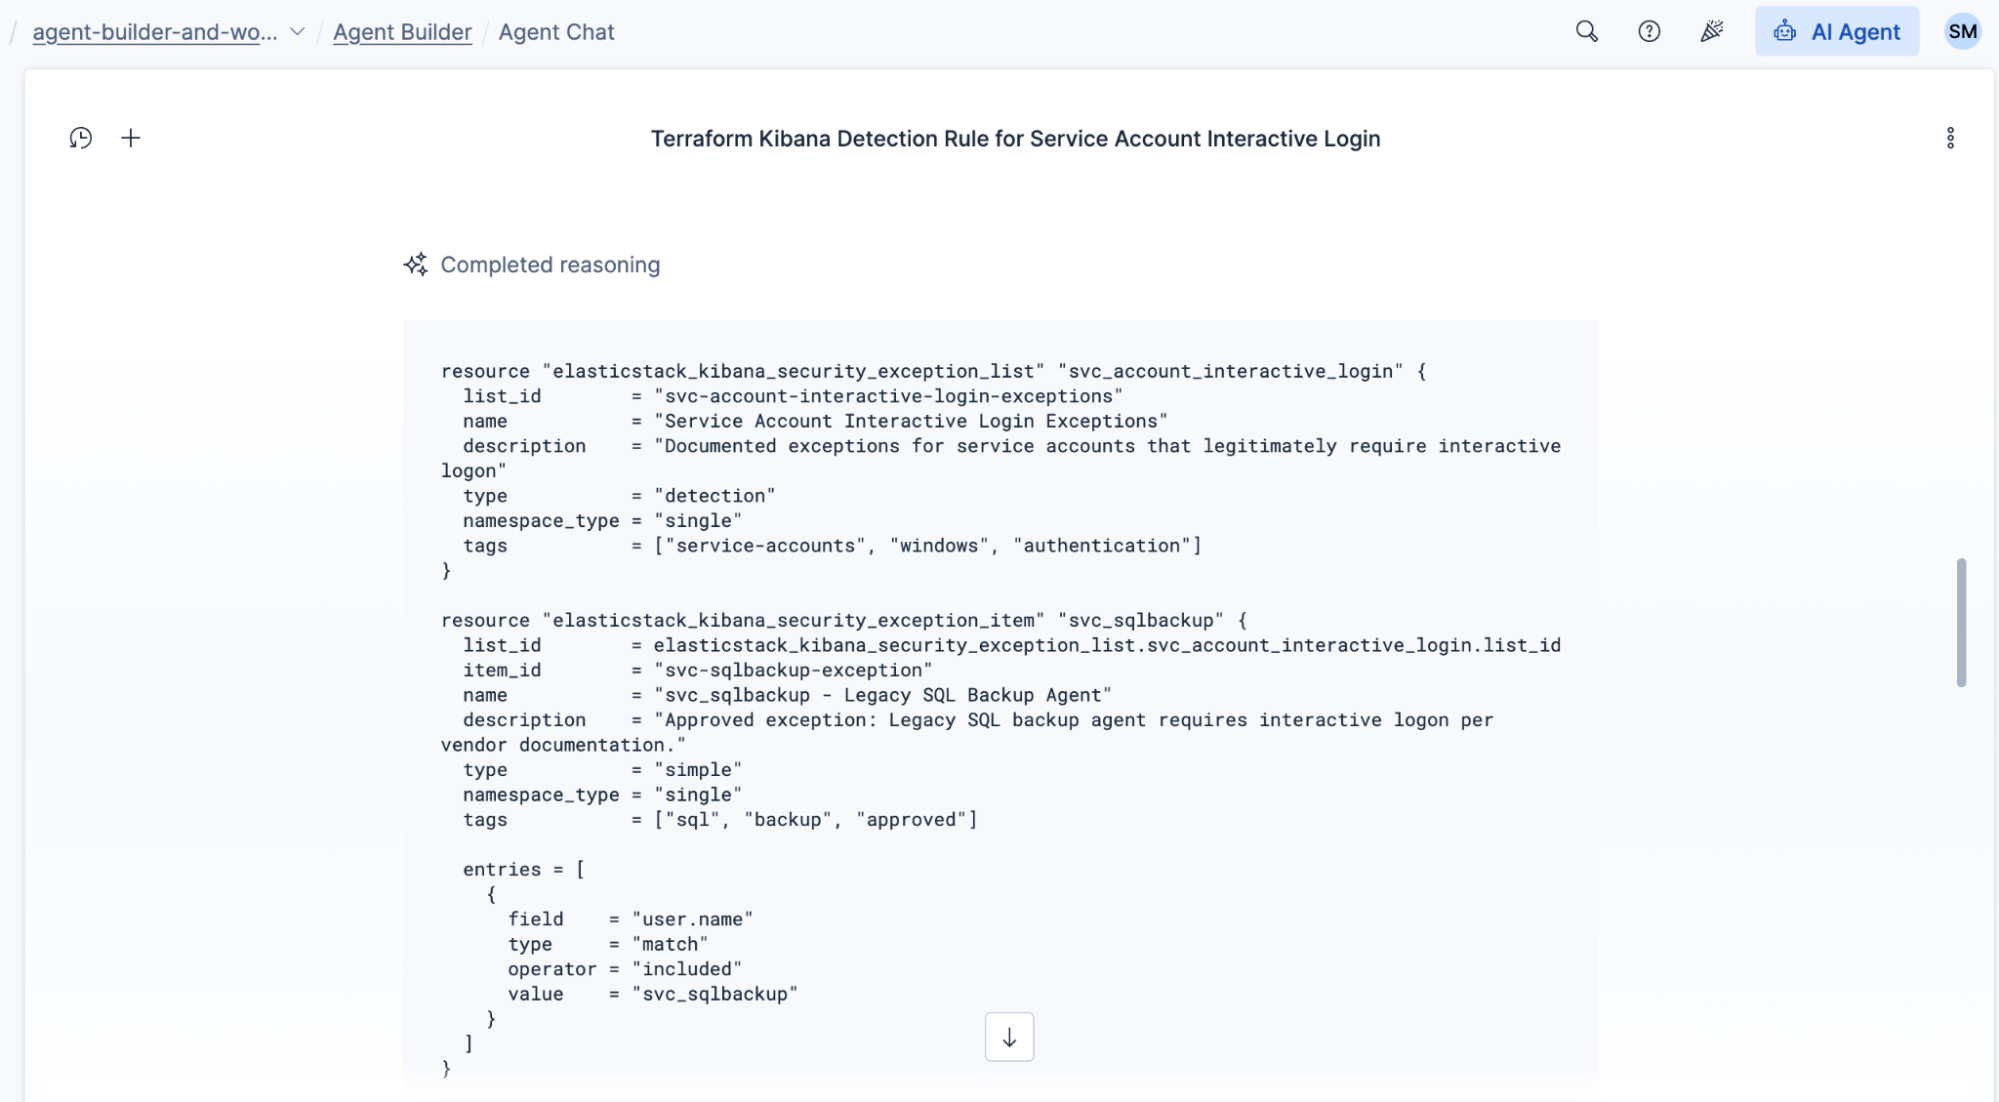The image size is (1999, 1102).
Task: Go to agent-builder-and-wo... breadcrumb link
Action: click(155, 32)
